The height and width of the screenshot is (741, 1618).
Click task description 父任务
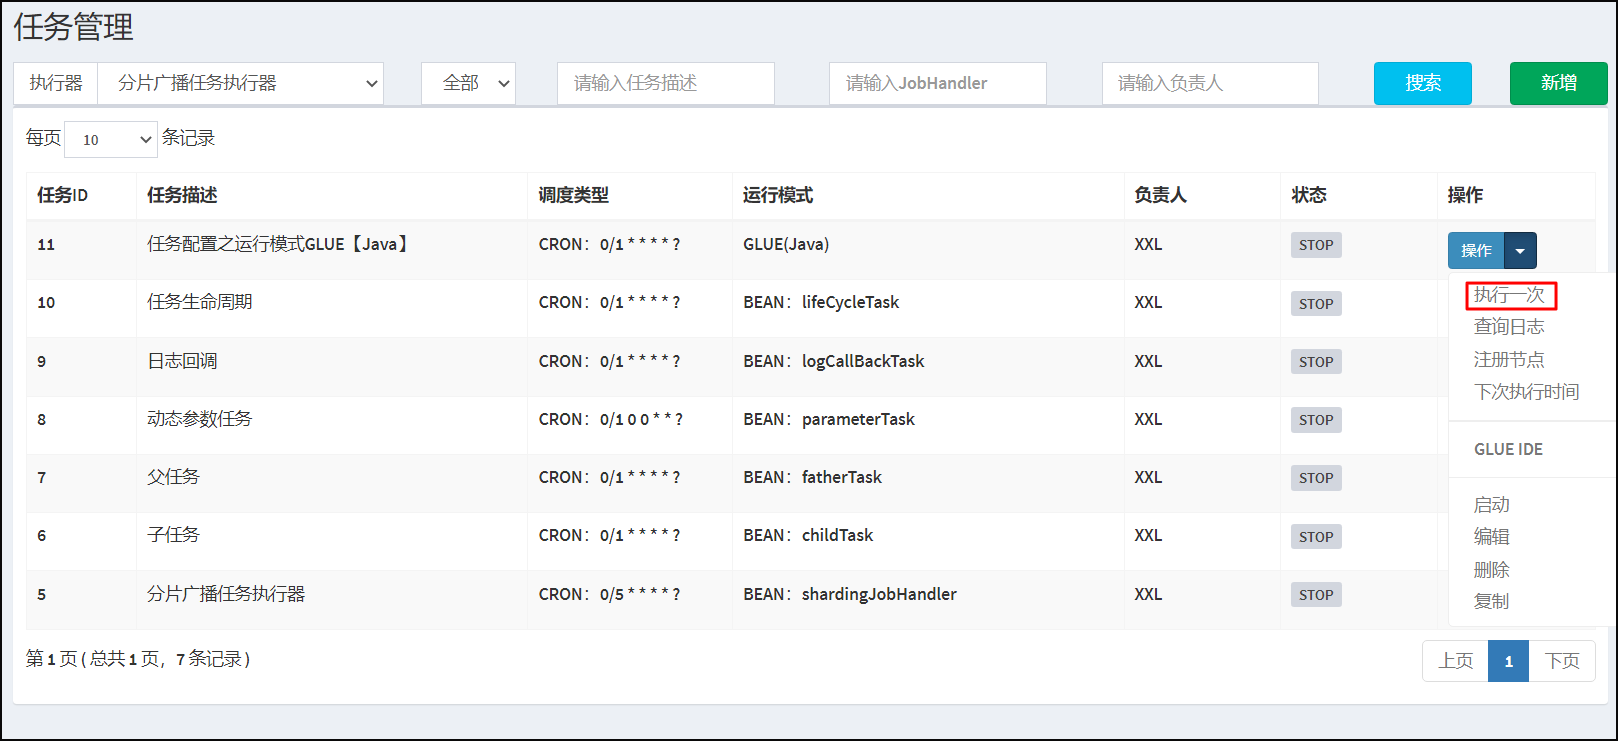tap(173, 477)
